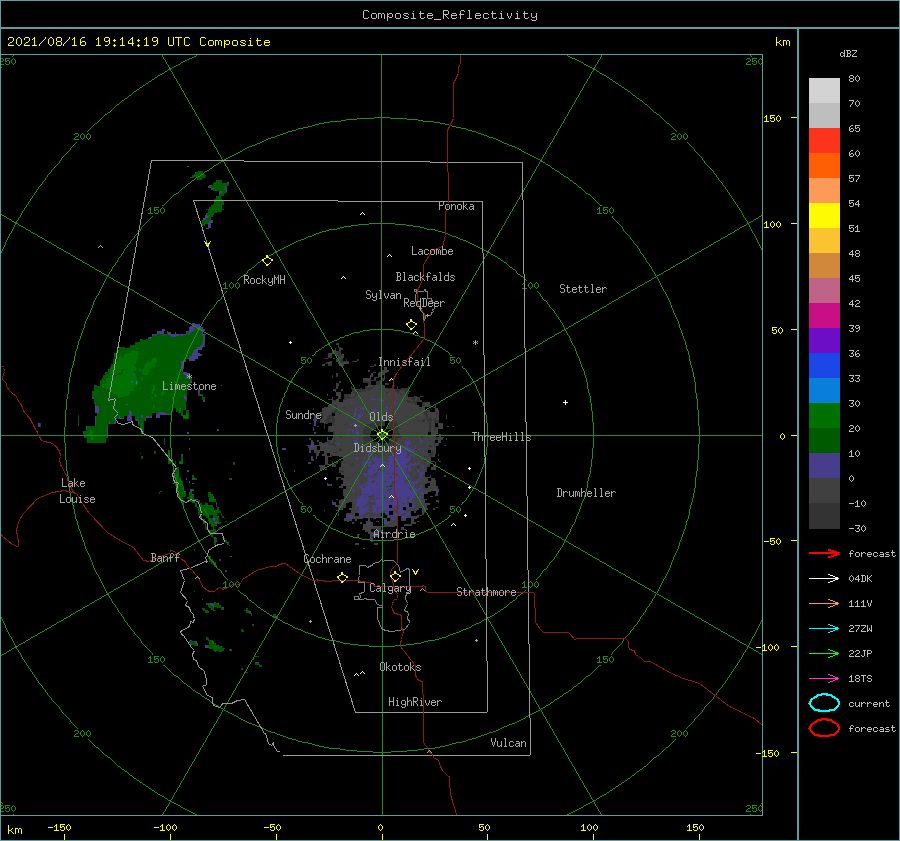Pick bright yellow swatch between 54 and 51
This screenshot has width=900, height=841.
coord(824,216)
